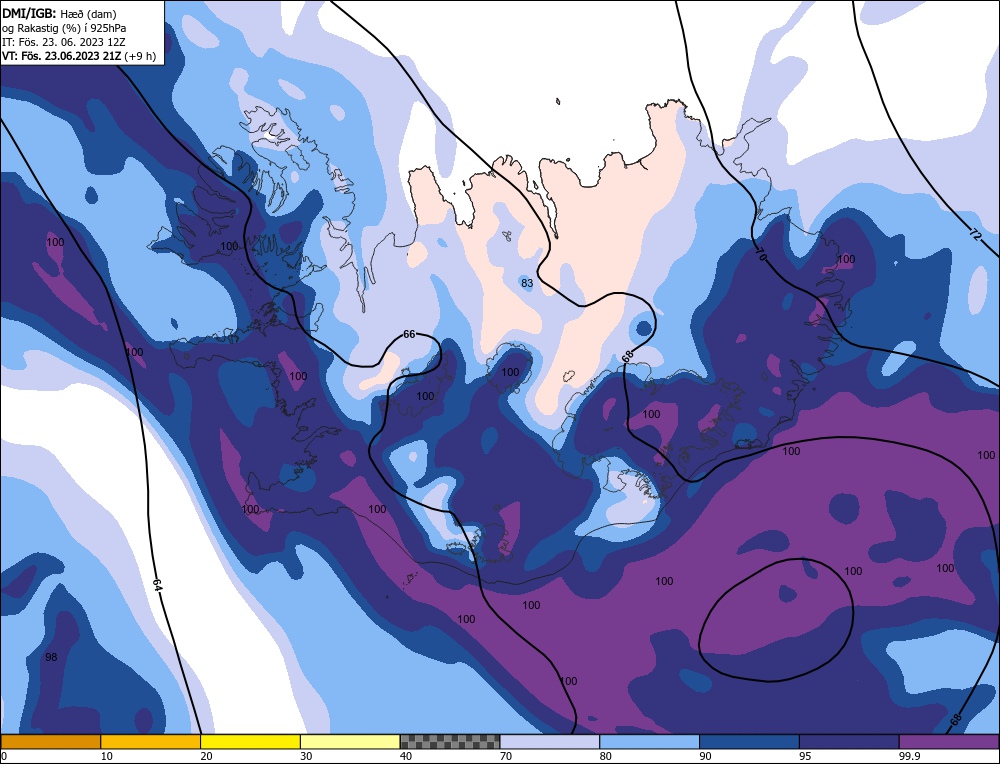Click the '95' tick label on the scale
This screenshot has width=1000, height=764.
pos(805,756)
